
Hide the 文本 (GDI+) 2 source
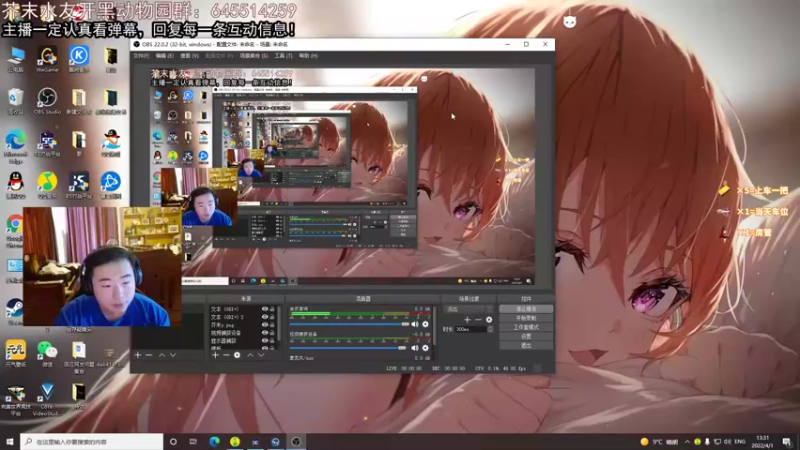coord(265,317)
